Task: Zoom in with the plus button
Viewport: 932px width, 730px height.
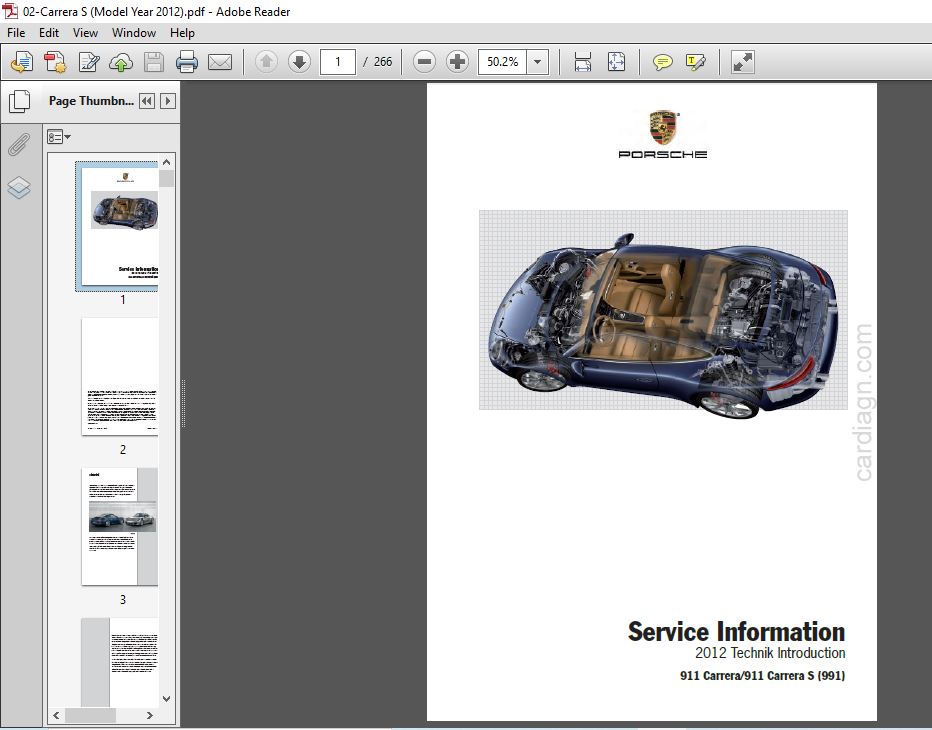Action: (x=457, y=61)
